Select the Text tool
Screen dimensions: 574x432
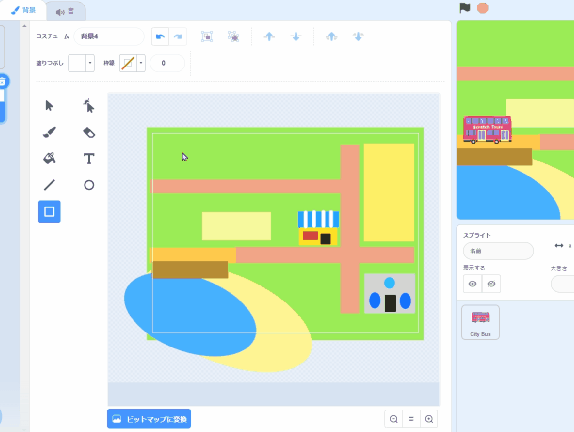(x=89, y=159)
